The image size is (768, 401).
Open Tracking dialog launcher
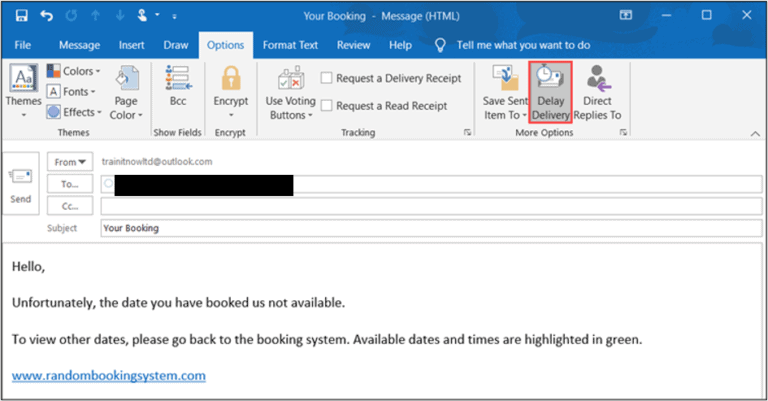click(x=467, y=132)
